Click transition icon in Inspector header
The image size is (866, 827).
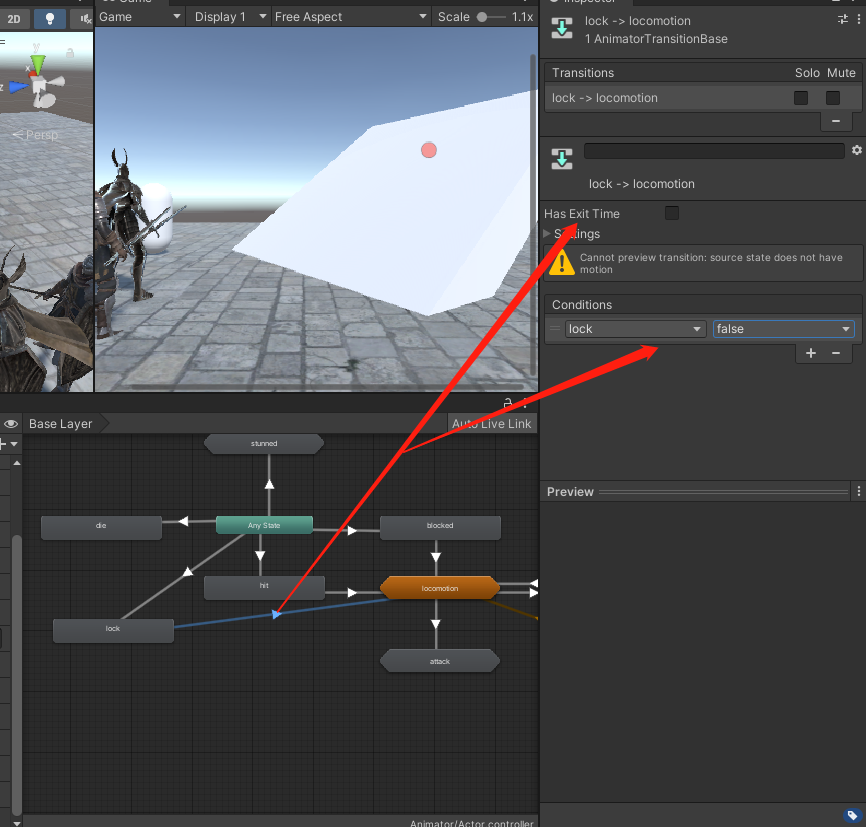tap(562, 28)
